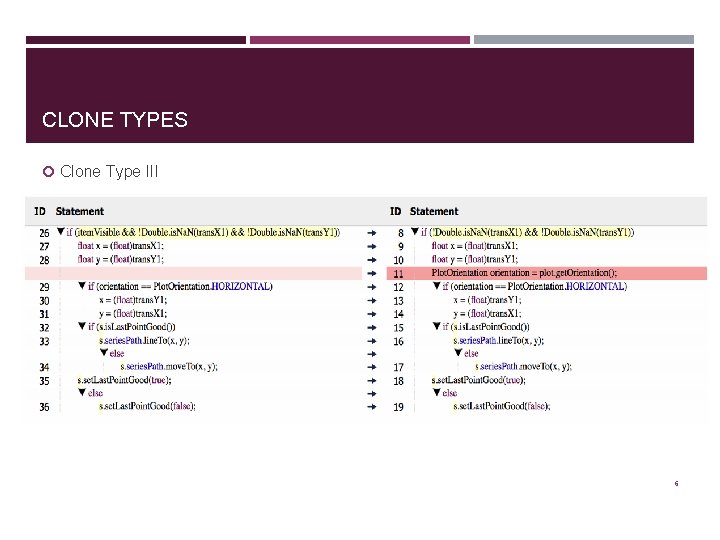The height and width of the screenshot is (540, 720).
Task: Select row 14 'y = (float)transX1;'
Action: 487,314
